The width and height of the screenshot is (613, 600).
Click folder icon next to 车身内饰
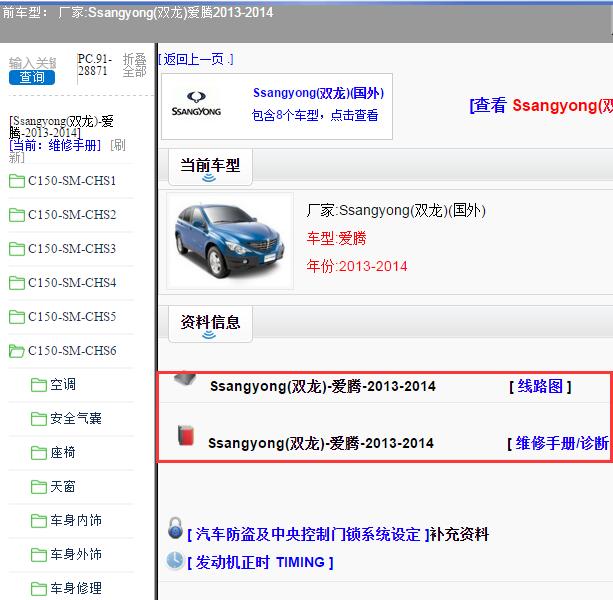click(x=39, y=521)
